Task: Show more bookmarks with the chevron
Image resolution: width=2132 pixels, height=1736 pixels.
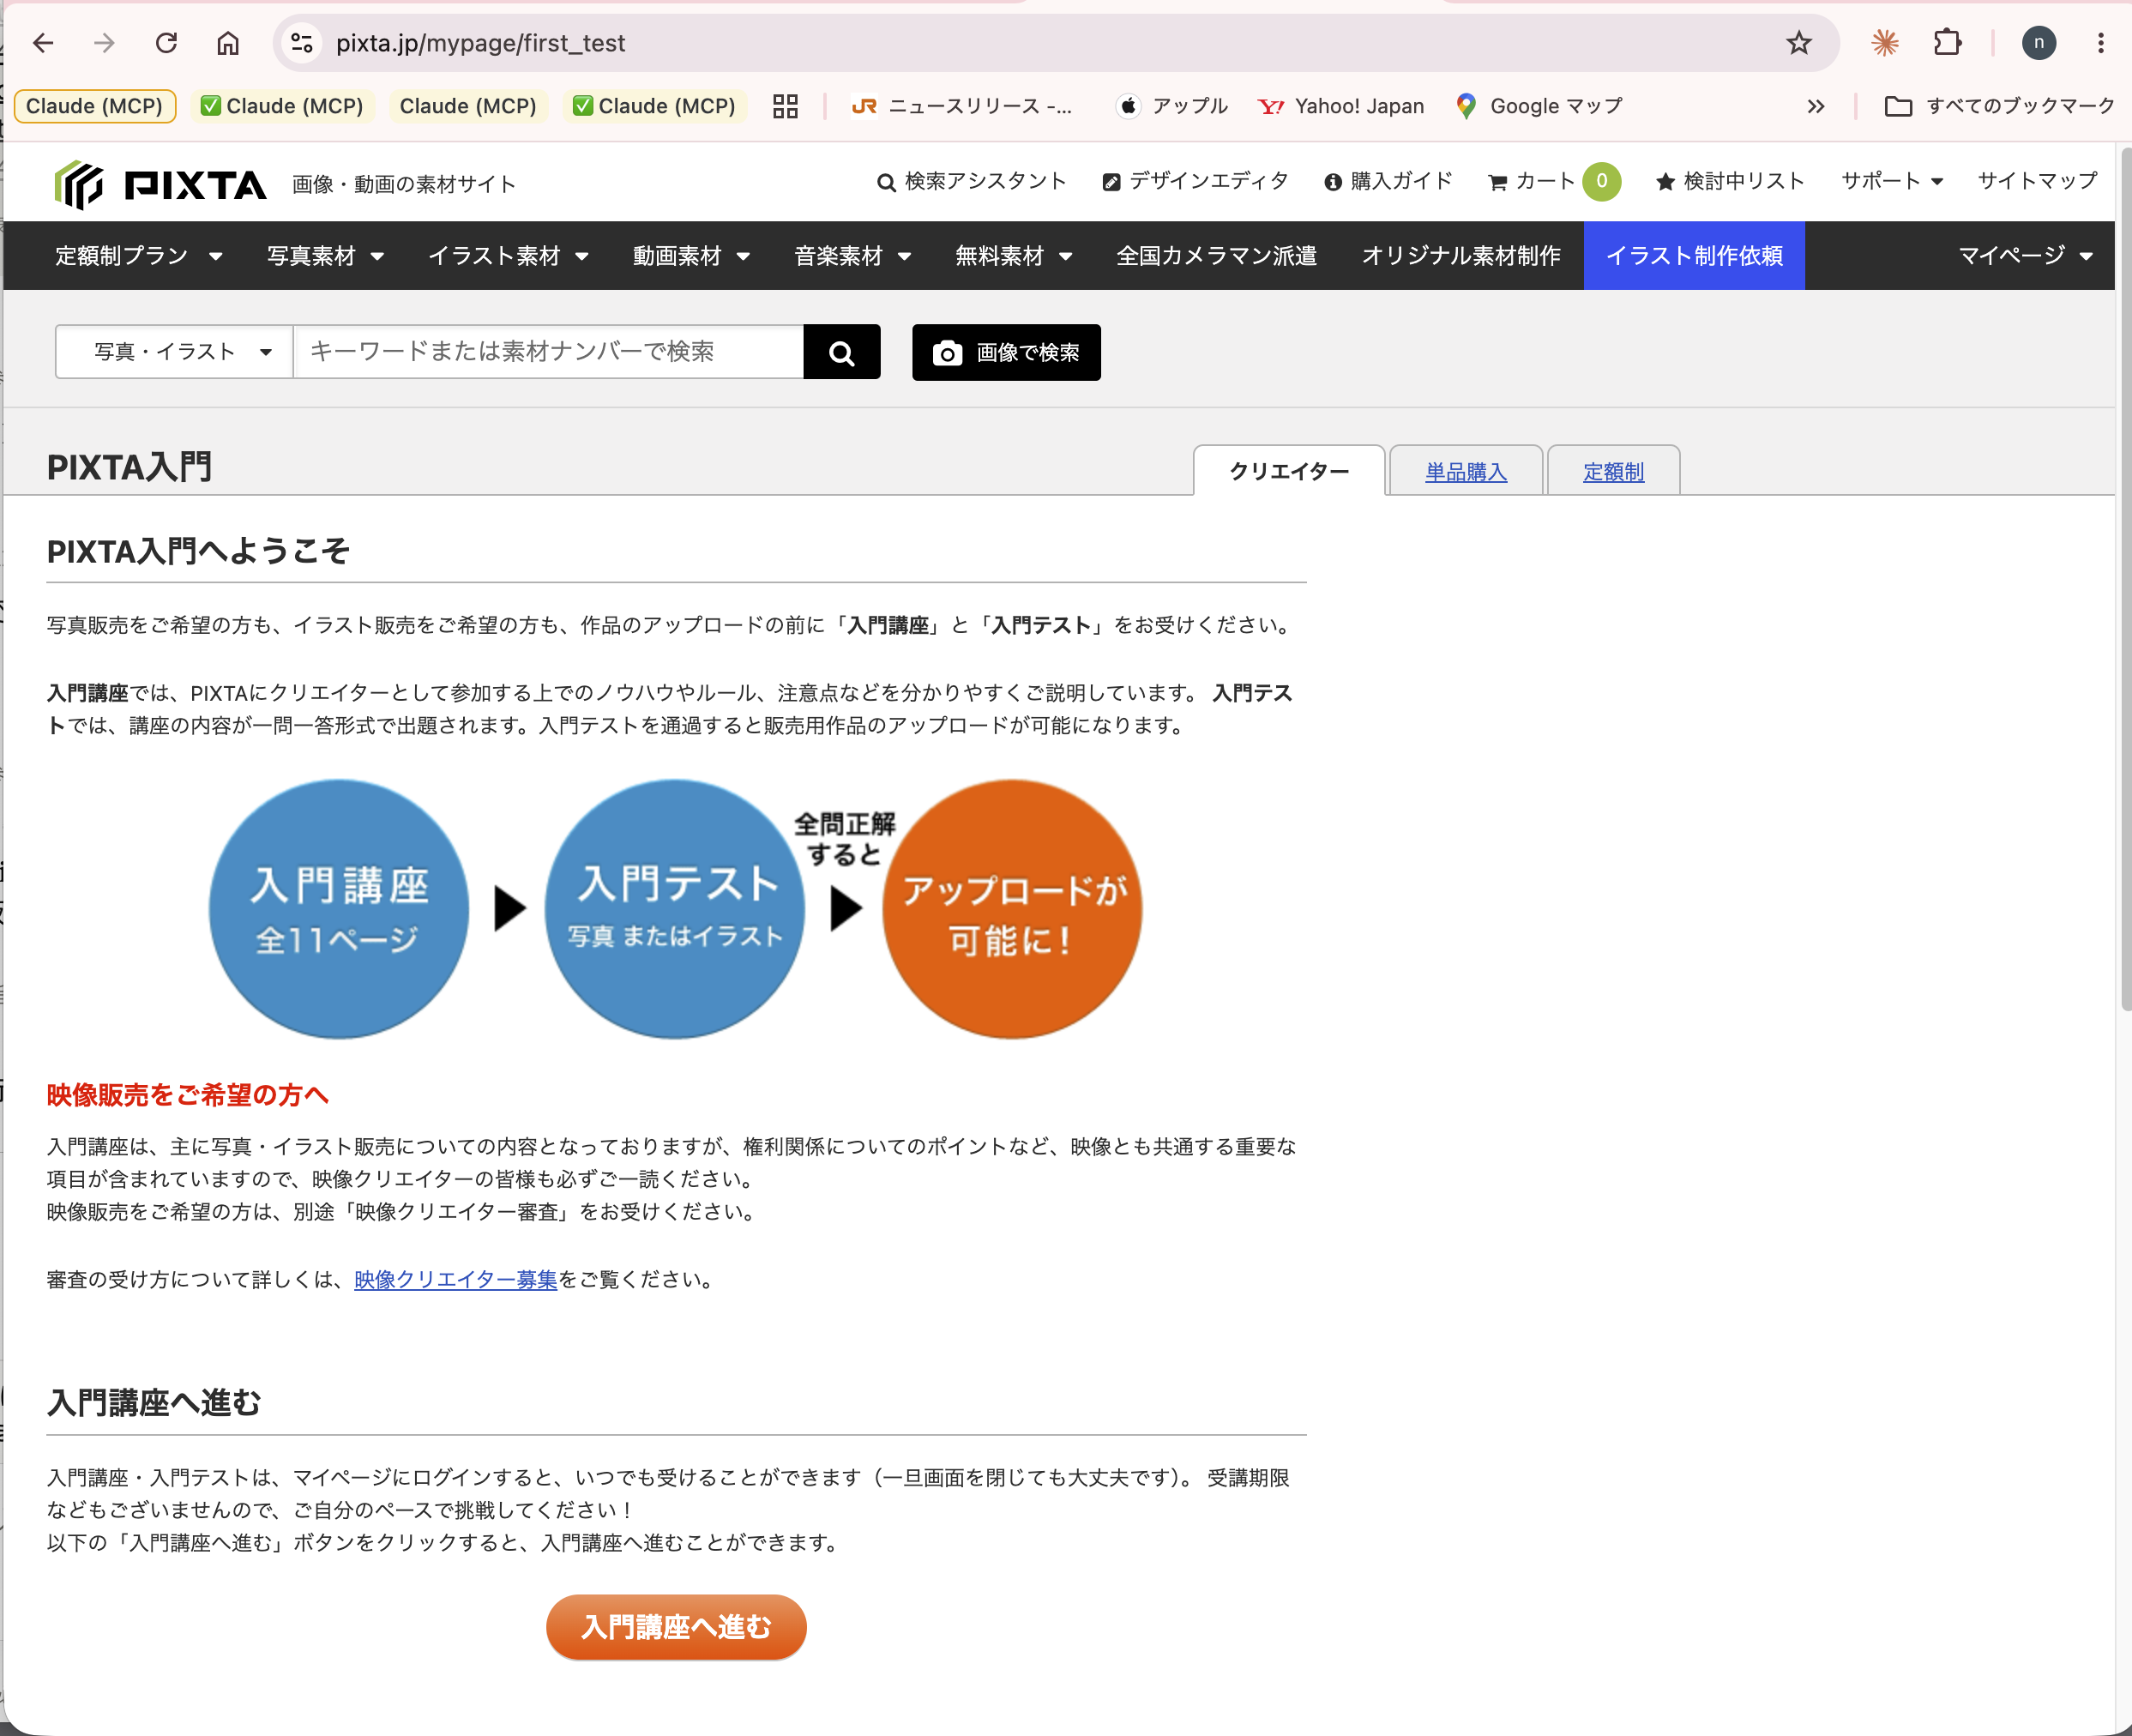Action: click(x=1816, y=106)
